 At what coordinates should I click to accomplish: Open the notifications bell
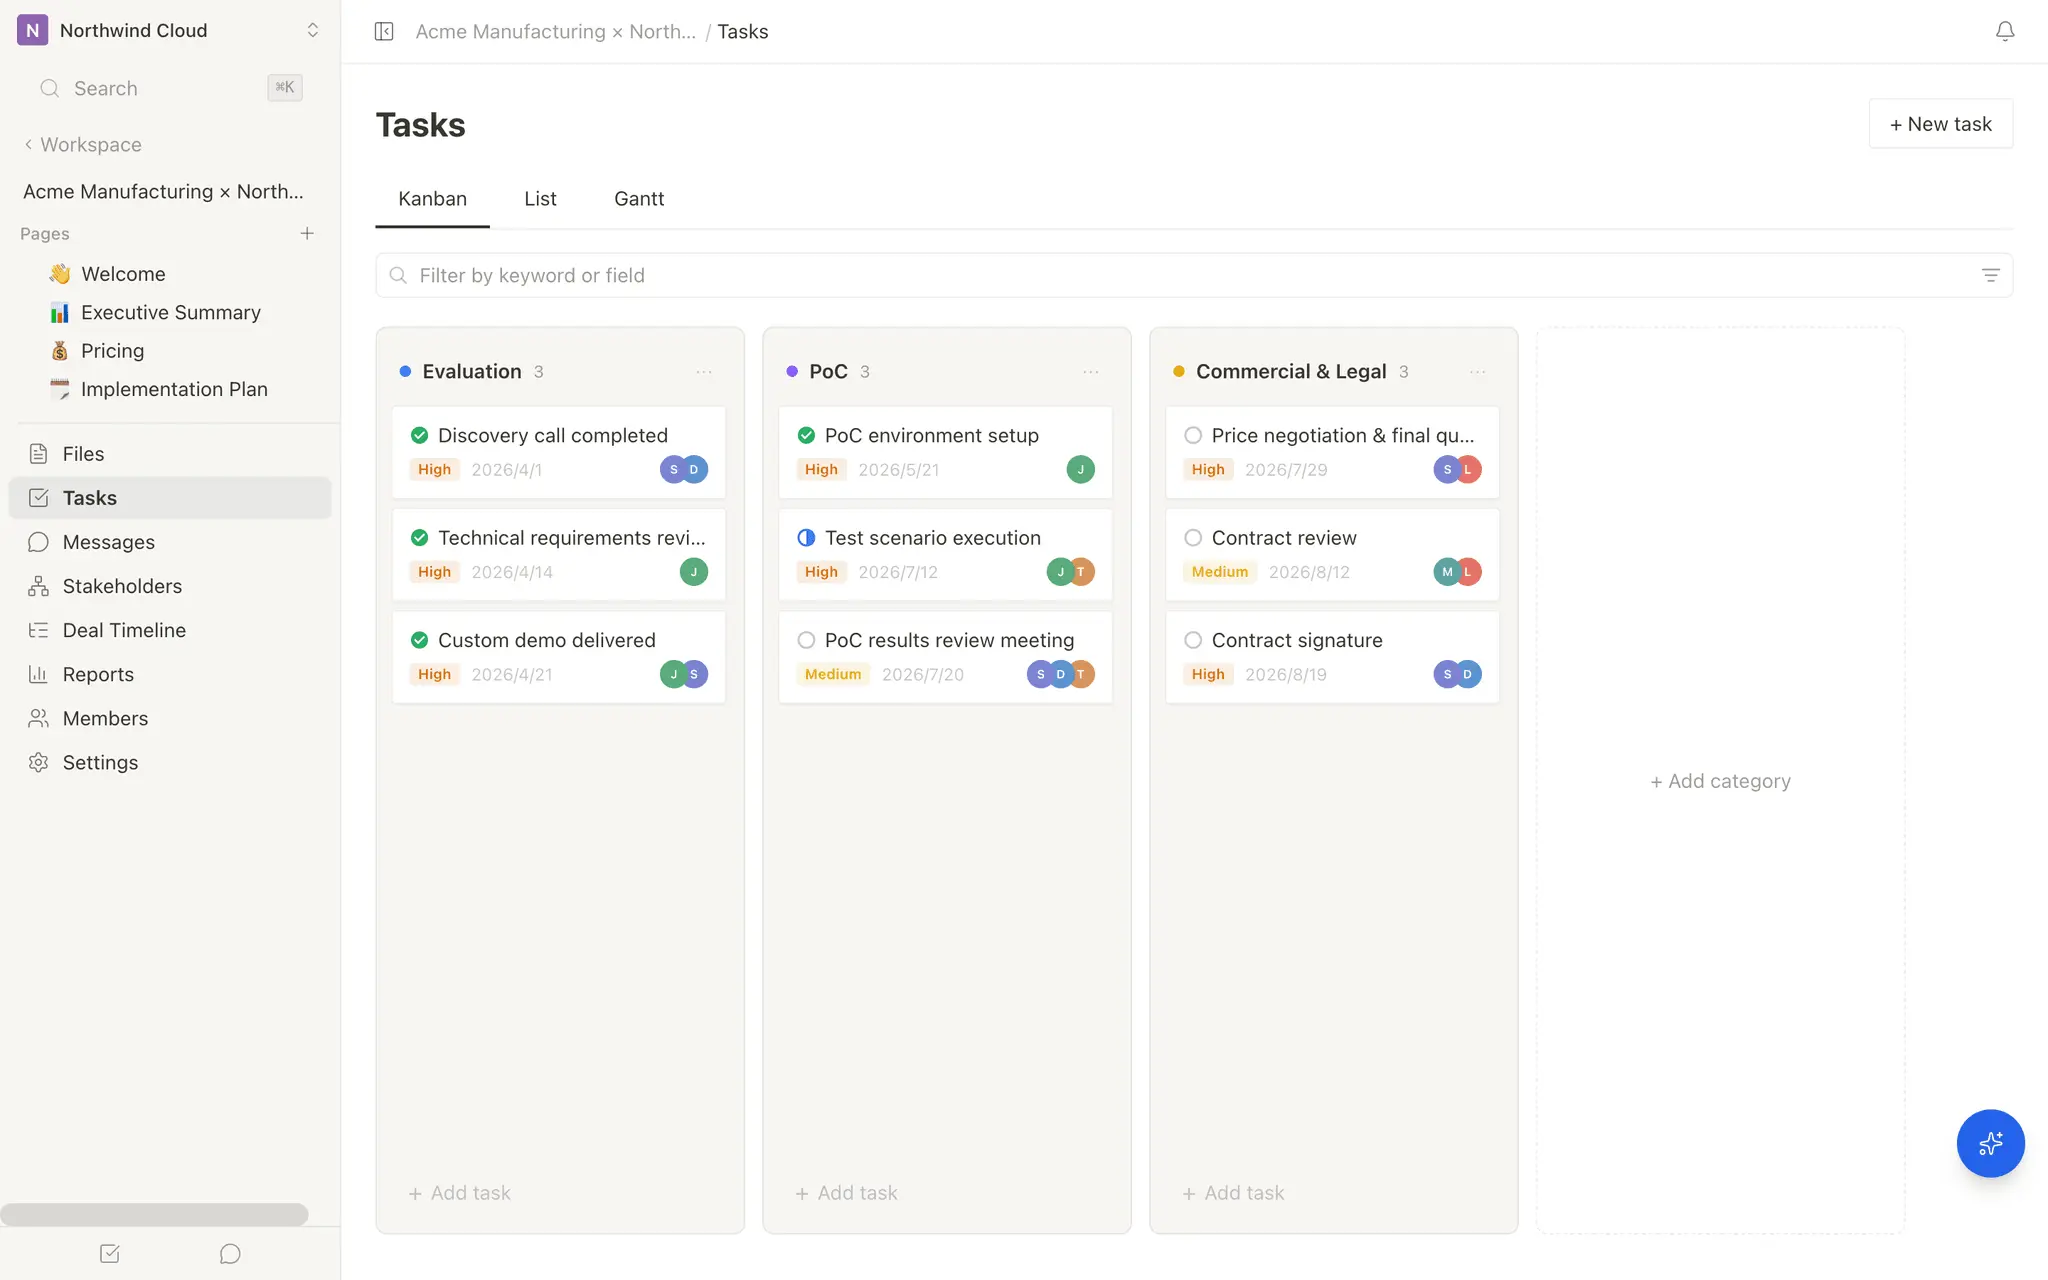point(2004,31)
